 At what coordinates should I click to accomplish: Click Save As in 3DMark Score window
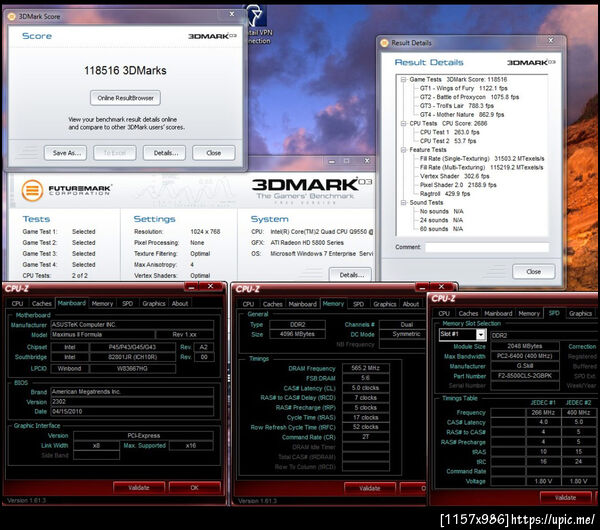click(x=65, y=153)
